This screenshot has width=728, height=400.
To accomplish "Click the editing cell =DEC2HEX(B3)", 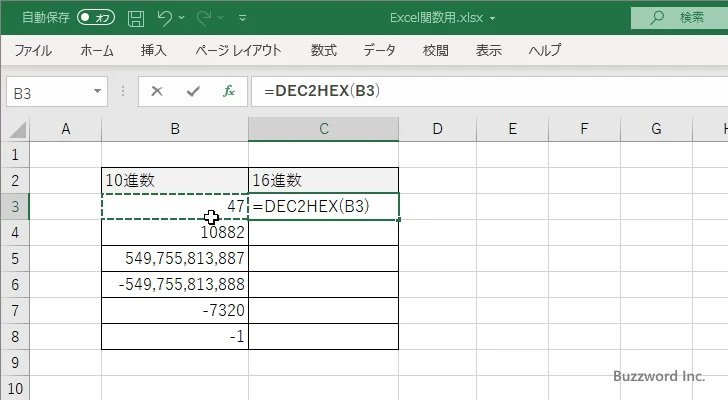I will (324, 206).
